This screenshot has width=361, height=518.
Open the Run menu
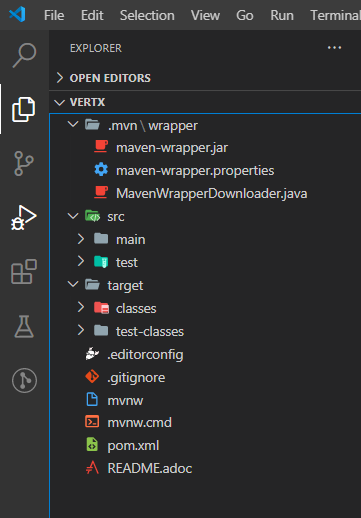point(282,15)
